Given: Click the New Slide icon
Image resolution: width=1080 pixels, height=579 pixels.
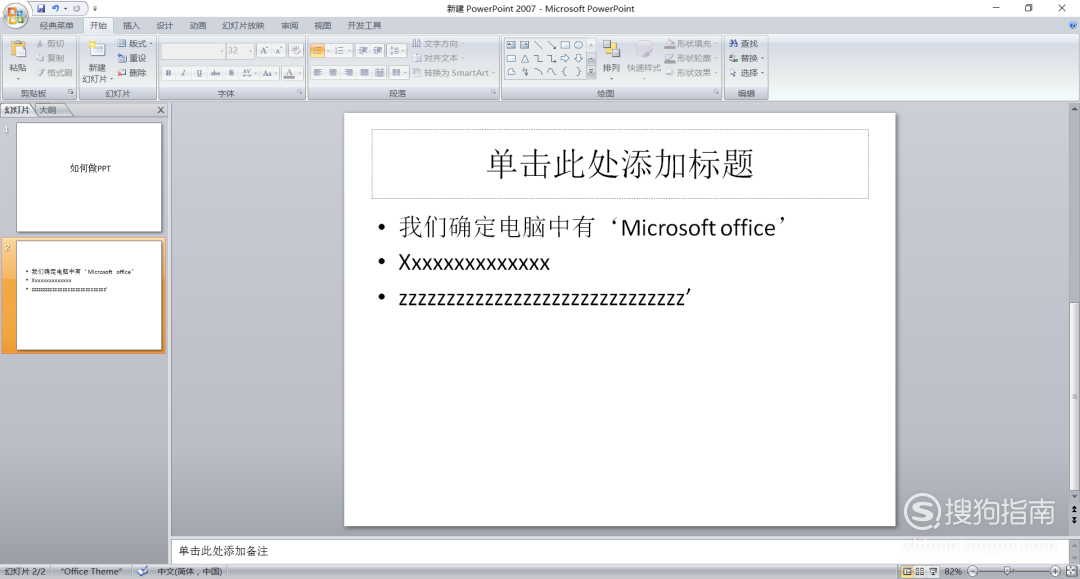Looking at the screenshot, I should point(96,50).
